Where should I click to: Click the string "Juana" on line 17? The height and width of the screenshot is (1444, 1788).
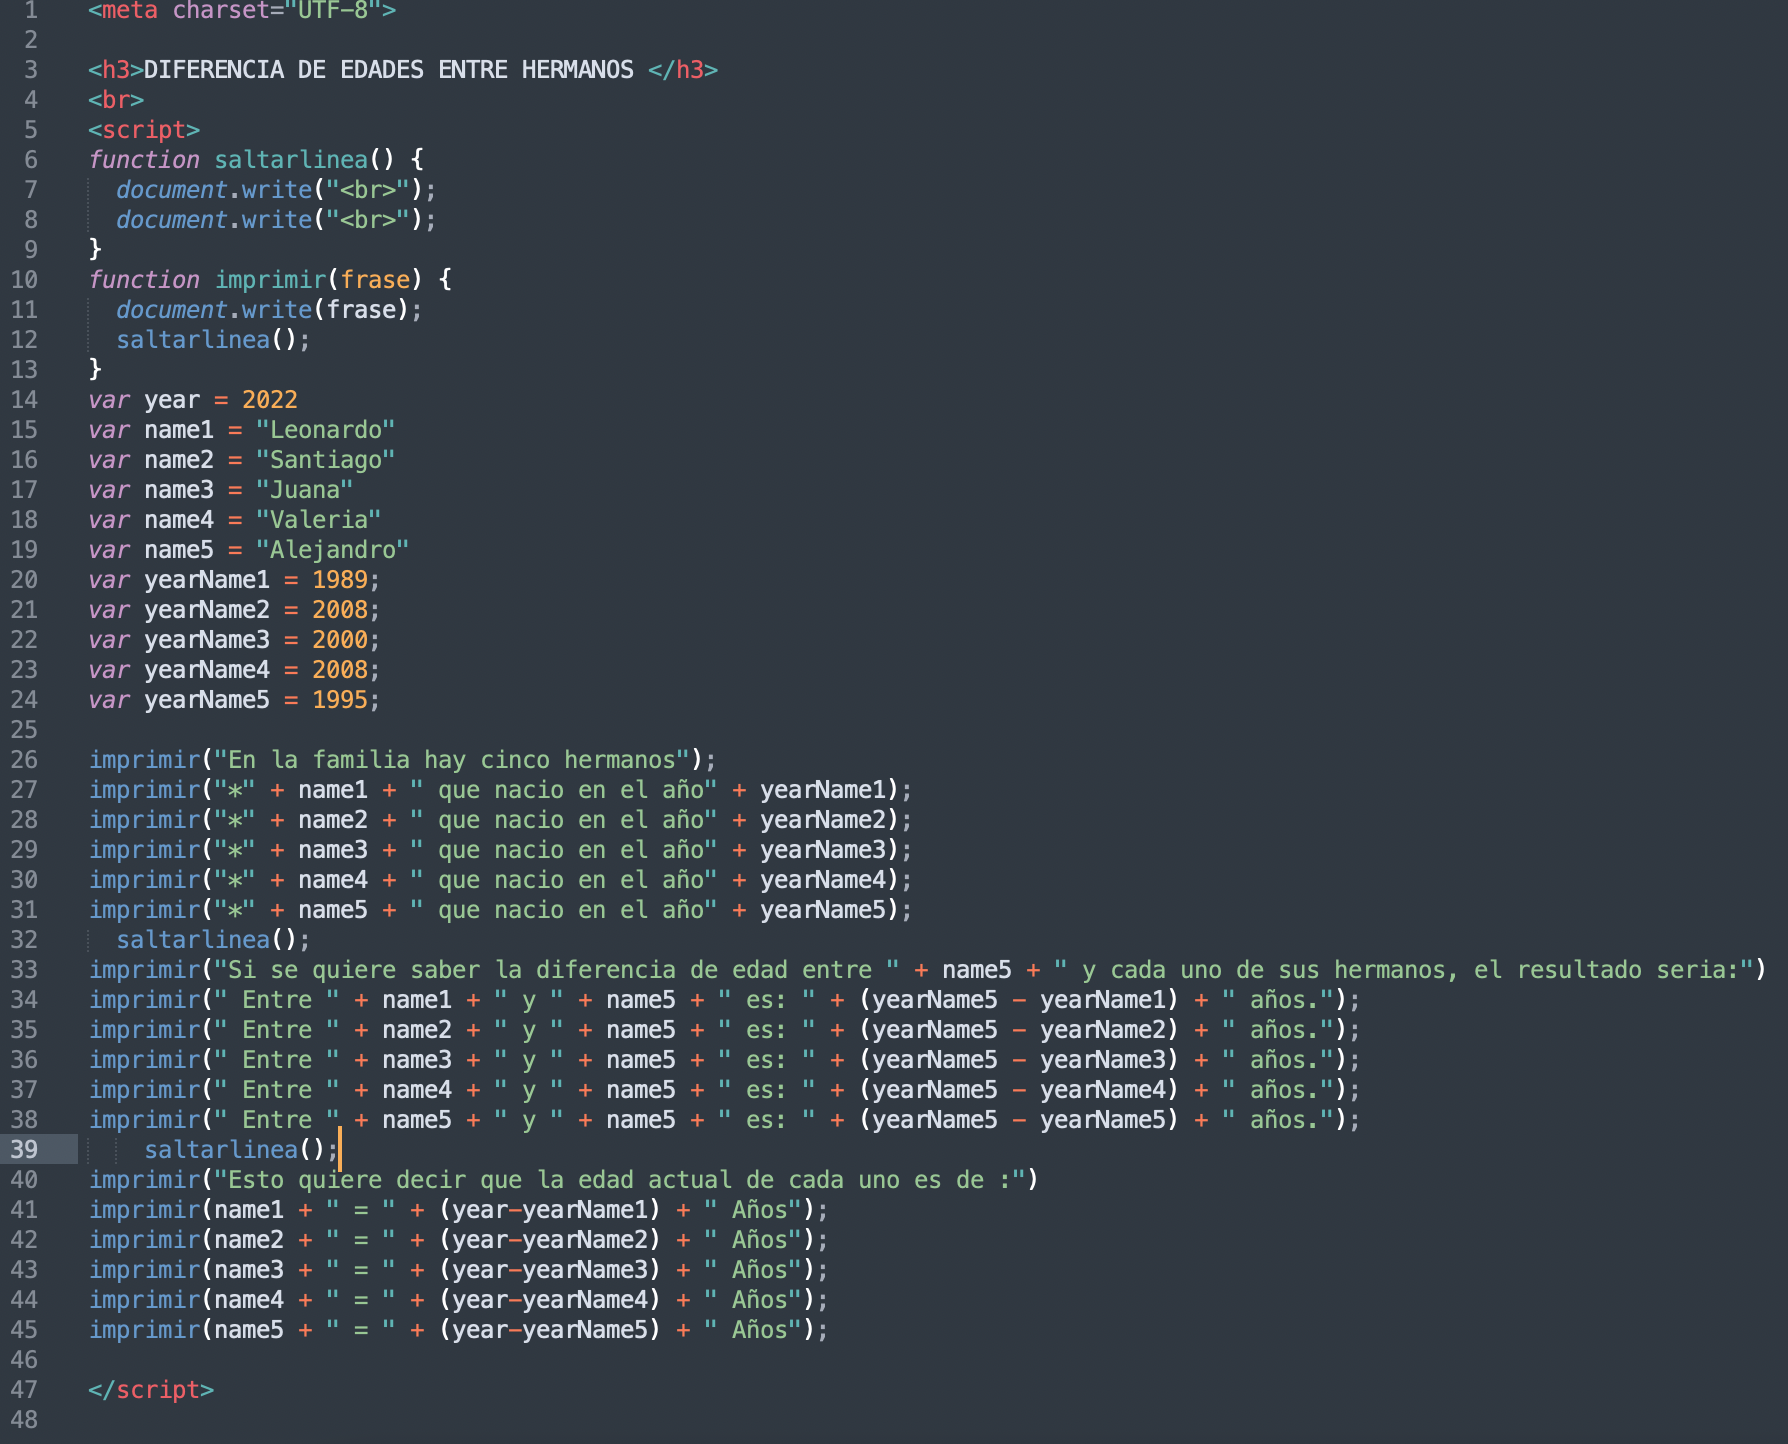(305, 490)
